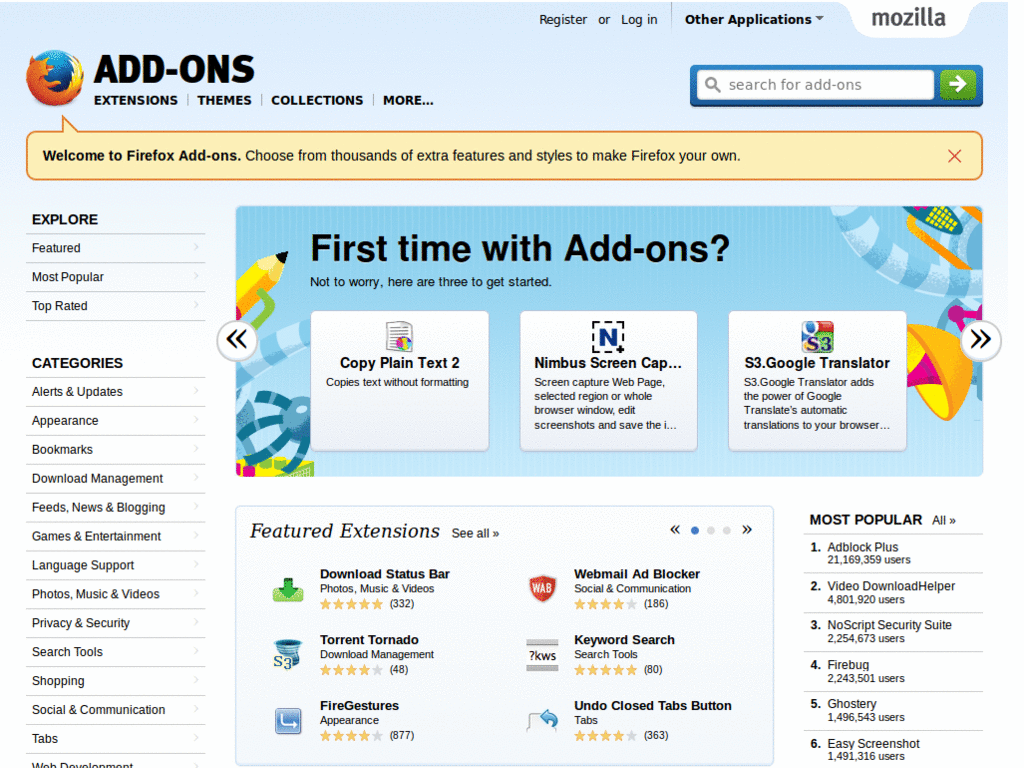Open Download Management category

pyautogui.click(x=116, y=479)
